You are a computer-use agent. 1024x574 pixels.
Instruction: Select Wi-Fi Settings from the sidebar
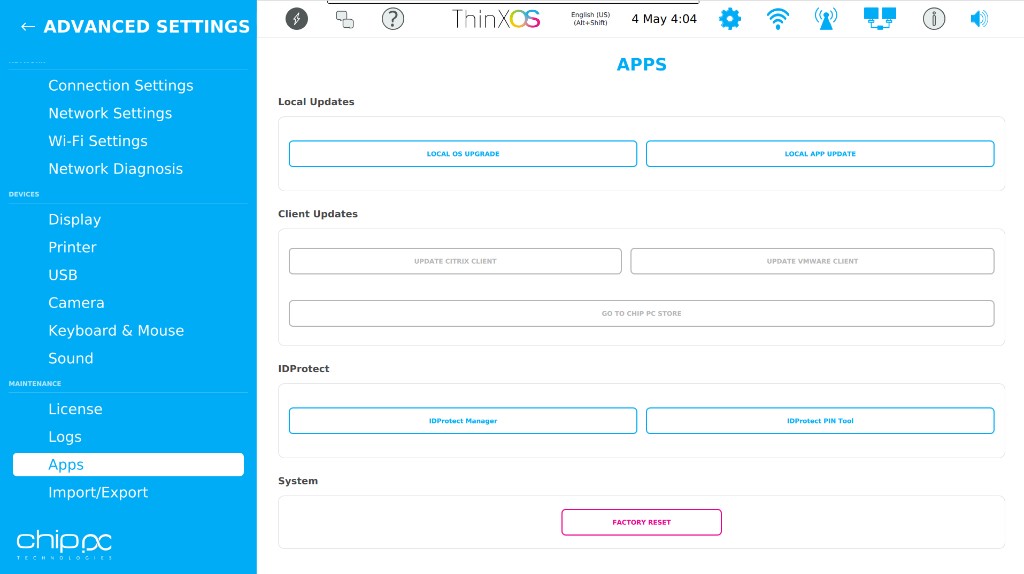click(x=98, y=141)
